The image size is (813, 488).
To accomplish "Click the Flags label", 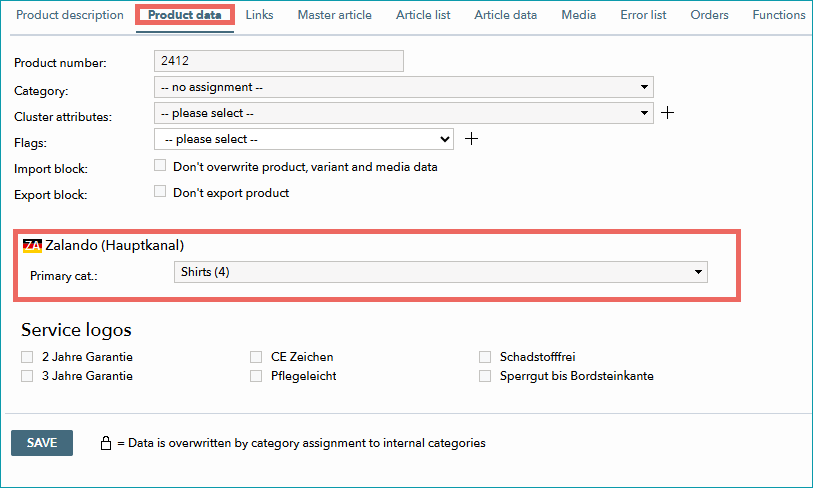I will click(x=30, y=143).
